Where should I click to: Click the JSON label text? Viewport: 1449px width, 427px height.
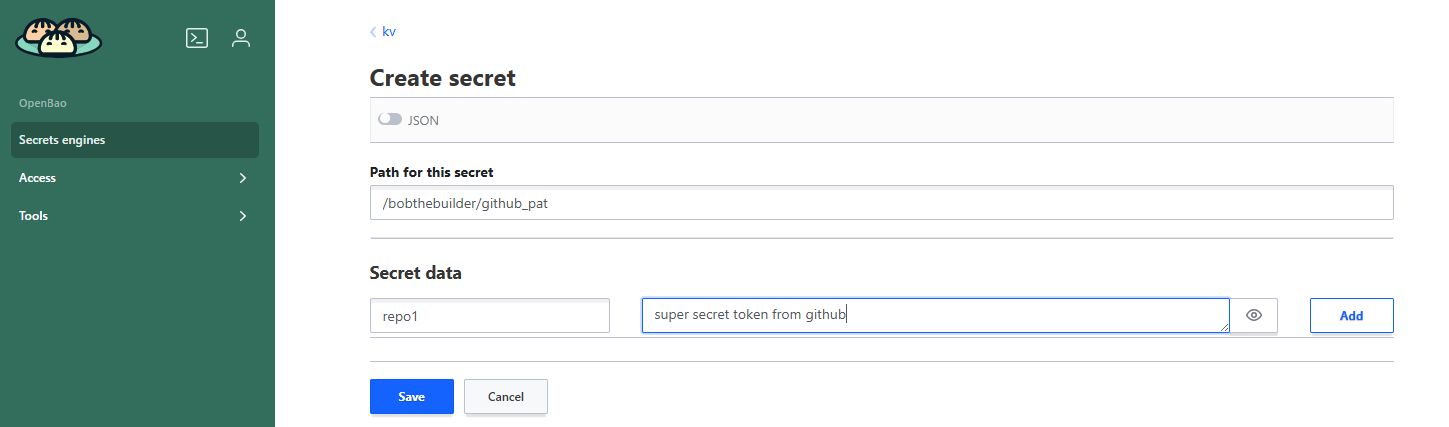423,120
